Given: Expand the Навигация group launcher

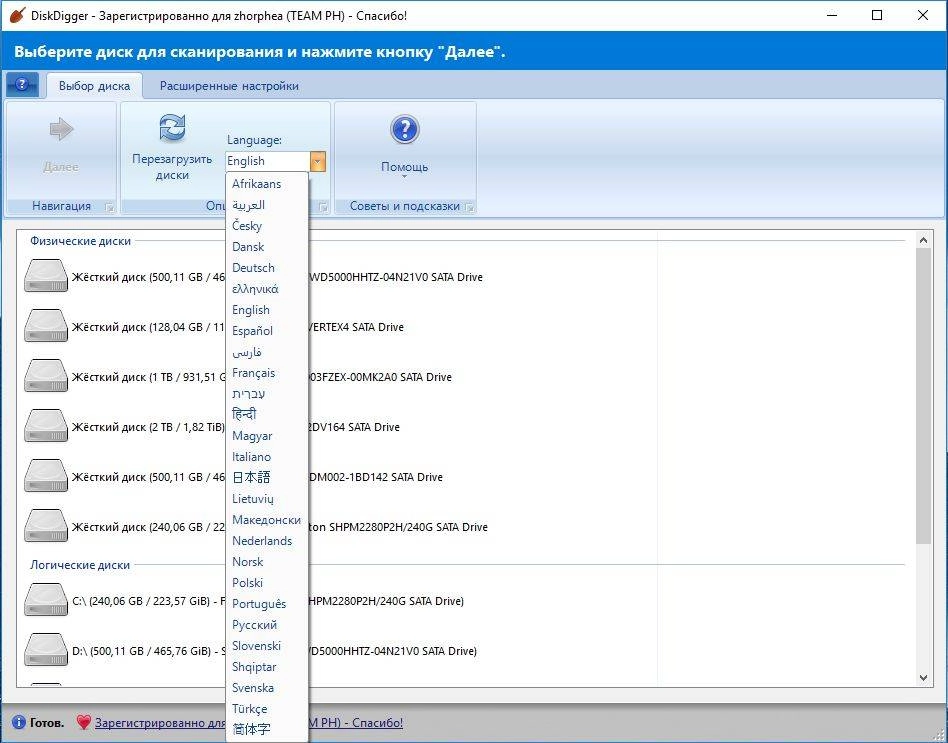Looking at the screenshot, I should [109, 207].
